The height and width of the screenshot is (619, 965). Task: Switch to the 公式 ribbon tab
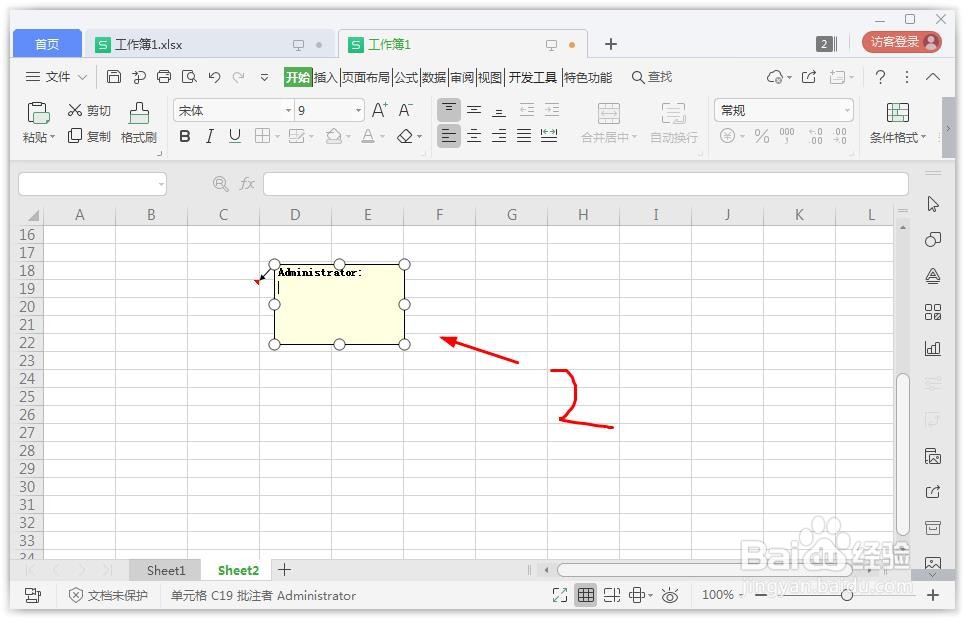point(406,77)
